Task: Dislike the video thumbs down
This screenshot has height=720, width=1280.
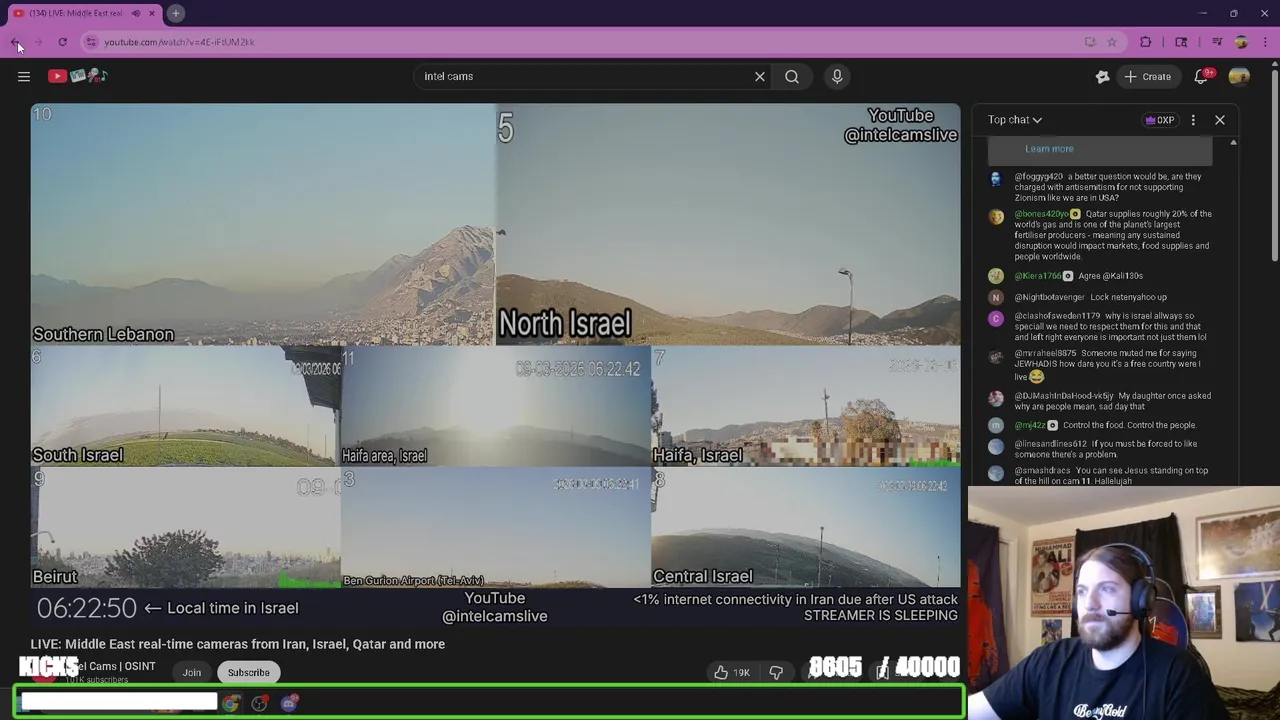Action: [776, 673]
